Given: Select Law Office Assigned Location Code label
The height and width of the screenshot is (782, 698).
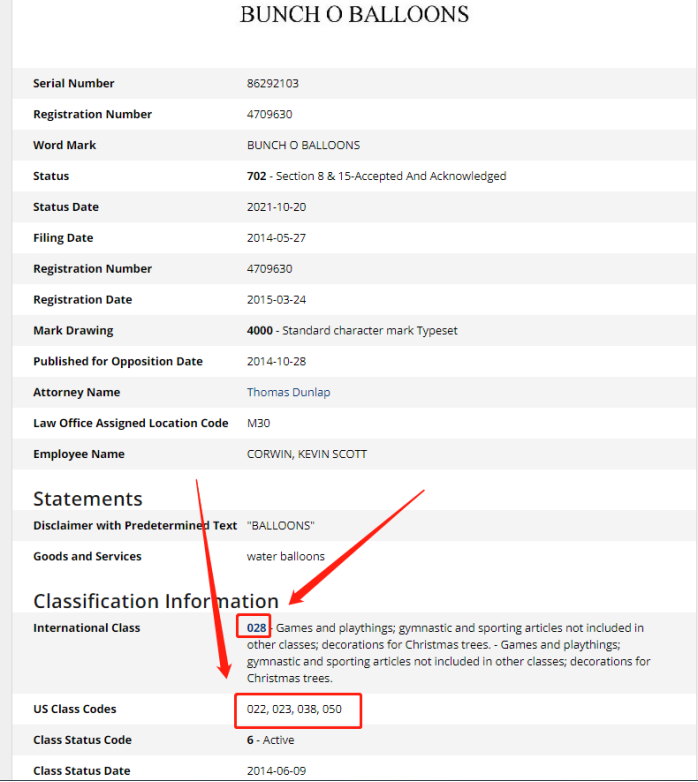Looking at the screenshot, I should coord(131,423).
